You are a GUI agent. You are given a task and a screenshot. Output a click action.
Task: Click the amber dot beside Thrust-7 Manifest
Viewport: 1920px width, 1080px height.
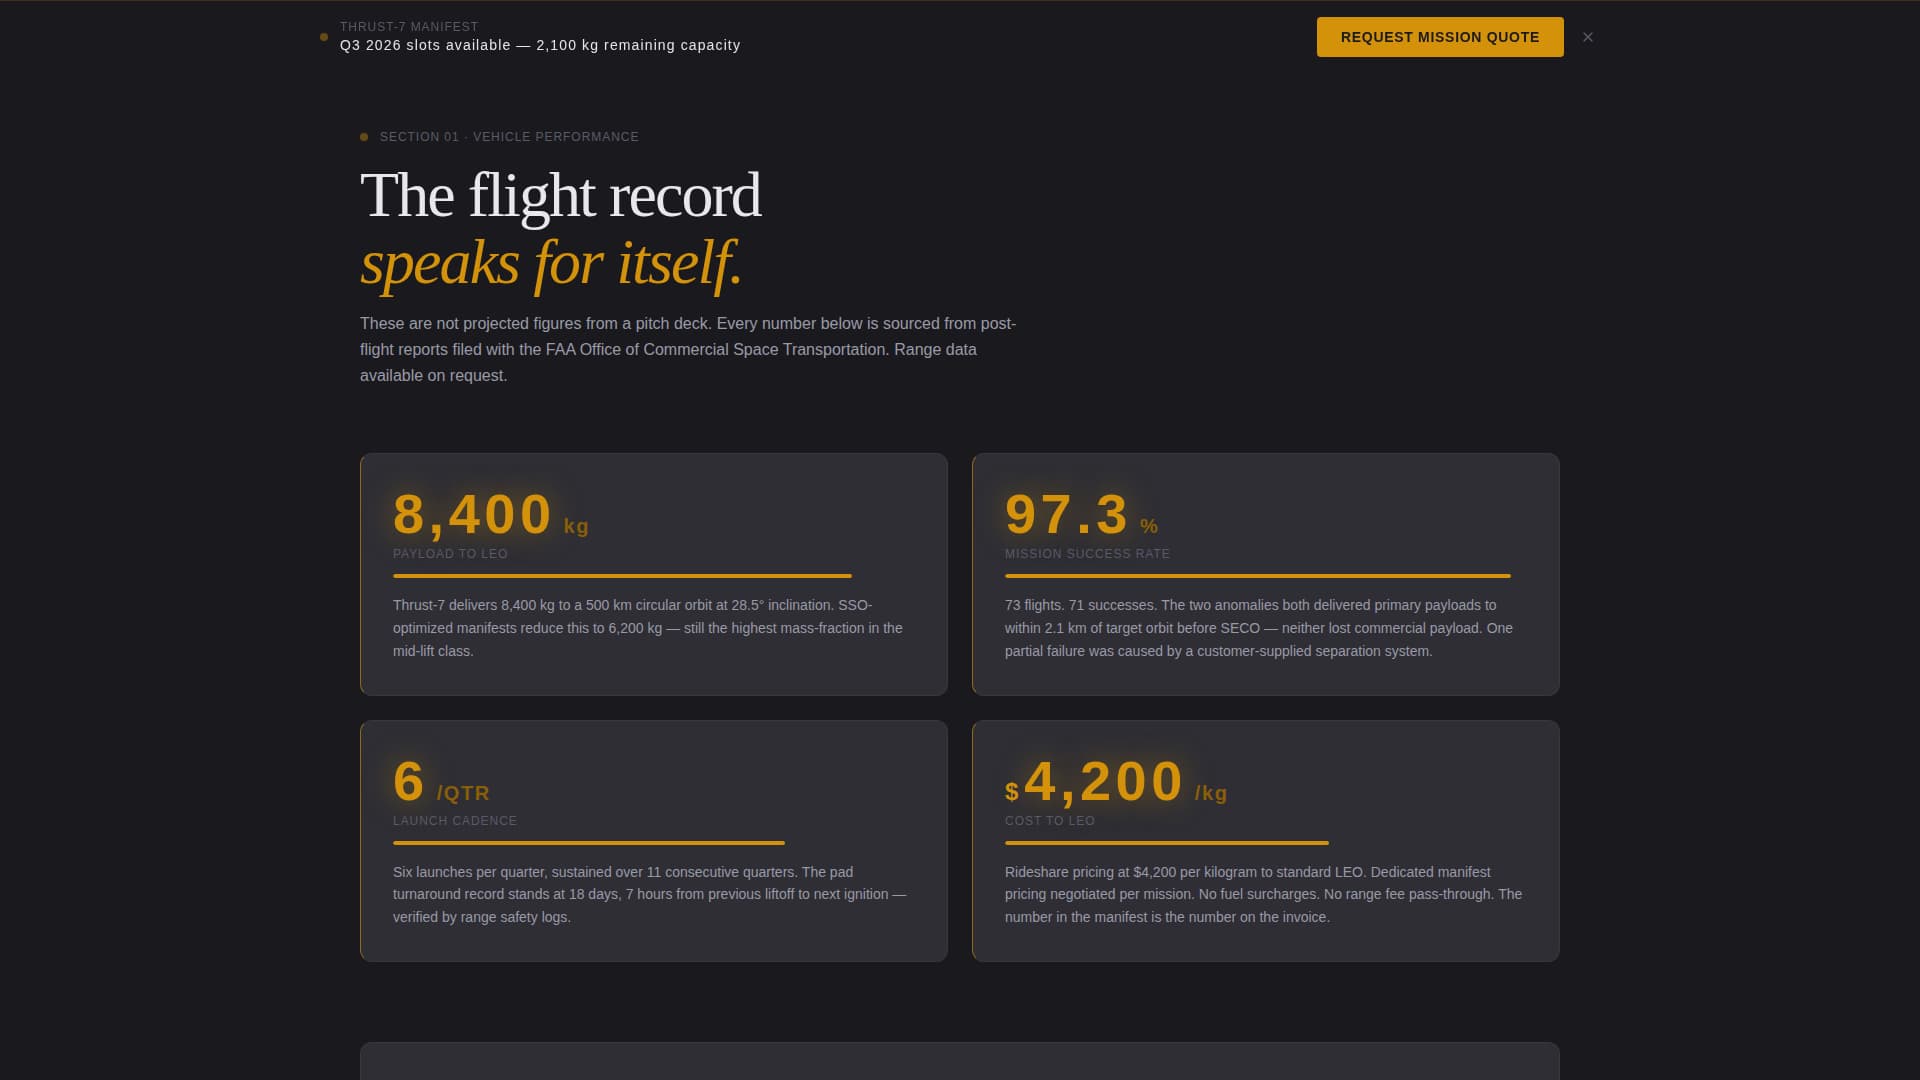click(x=324, y=37)
